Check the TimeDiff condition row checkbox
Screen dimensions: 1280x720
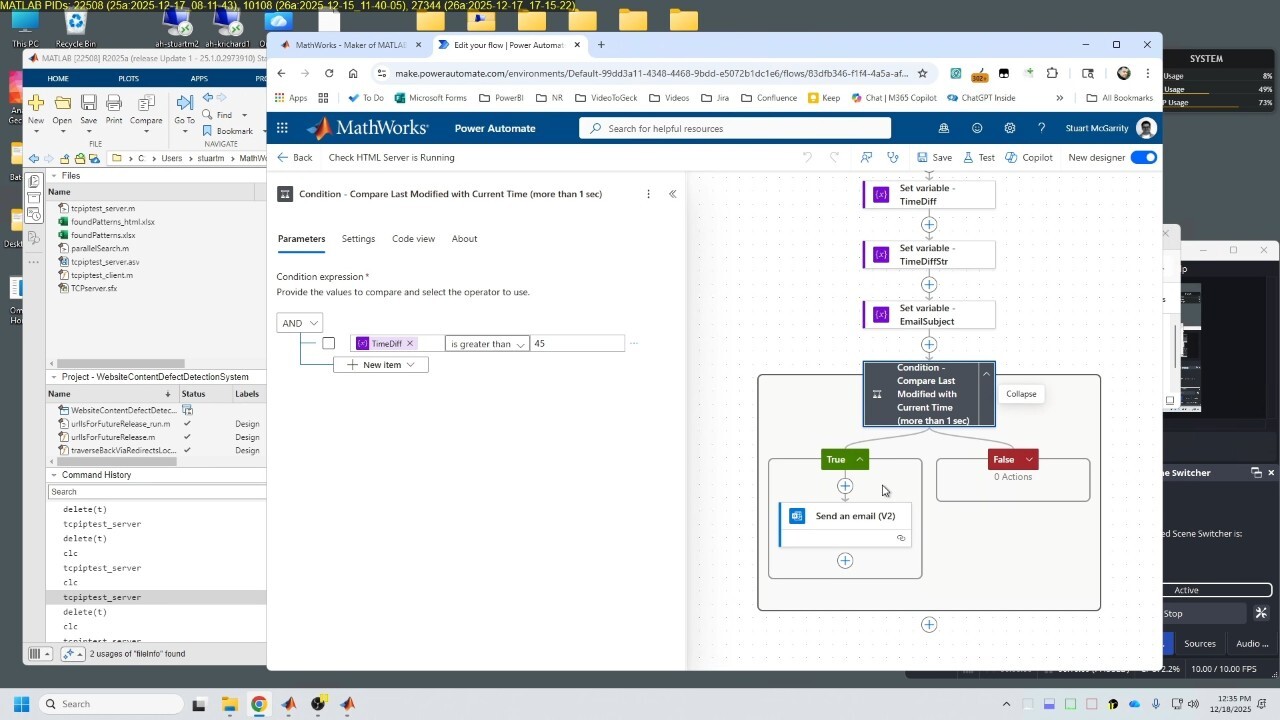coord(328,343)
